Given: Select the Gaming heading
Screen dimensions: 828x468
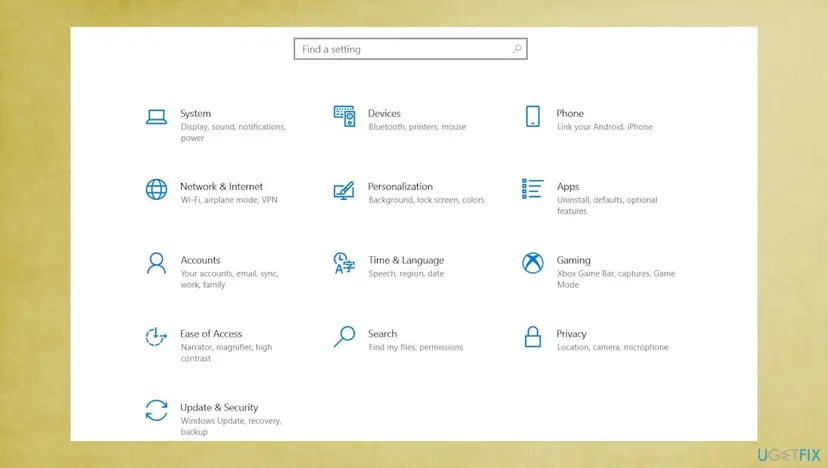Looking at the screenshot, I should coord(573,260).
